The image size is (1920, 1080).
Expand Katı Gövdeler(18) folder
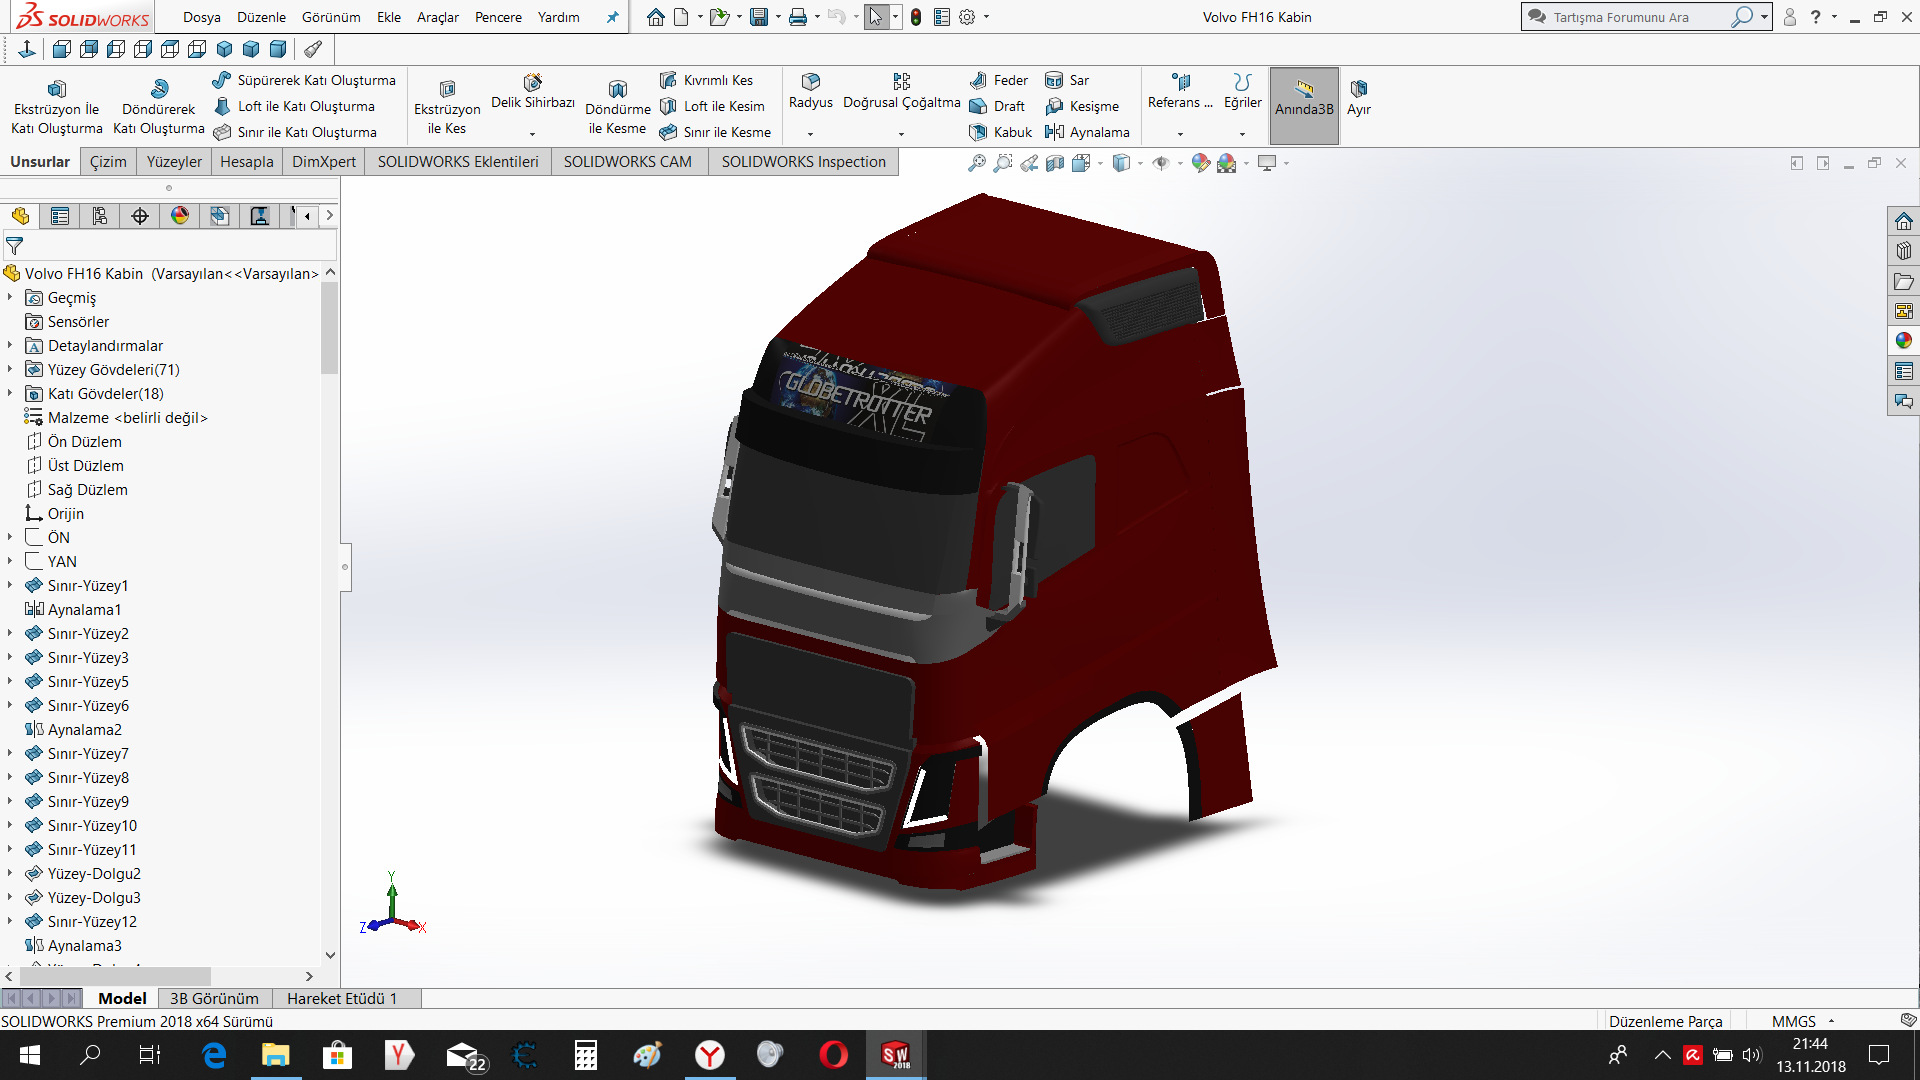pyautogui.click(x=10, y=393)
